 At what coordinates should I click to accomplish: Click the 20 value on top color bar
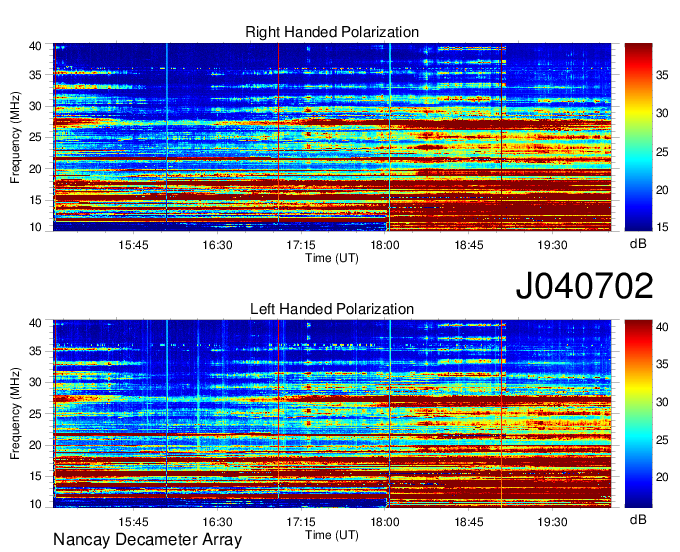(662, 190)
